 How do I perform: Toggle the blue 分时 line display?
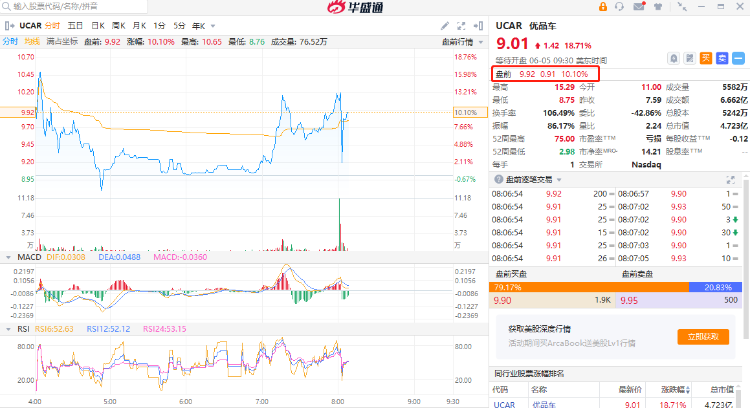tap(10, 42)
